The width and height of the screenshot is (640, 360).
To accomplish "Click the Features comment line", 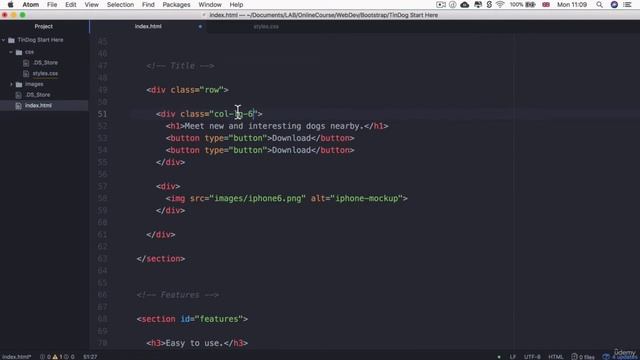I will pos(178,295).
